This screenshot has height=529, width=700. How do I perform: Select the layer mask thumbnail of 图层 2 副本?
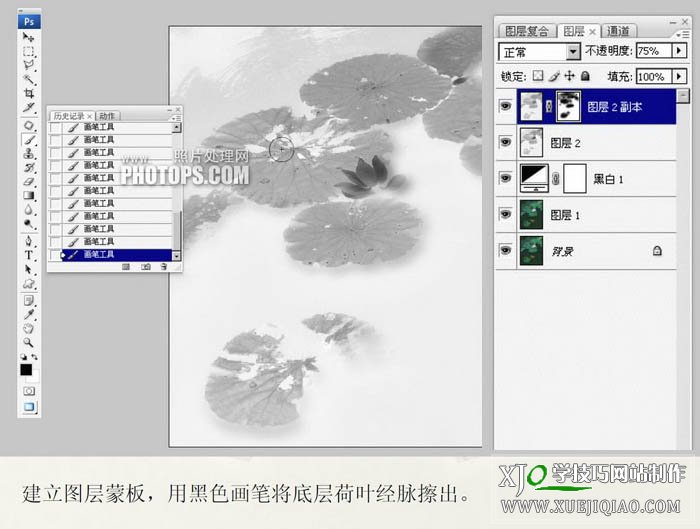(568, 106)
